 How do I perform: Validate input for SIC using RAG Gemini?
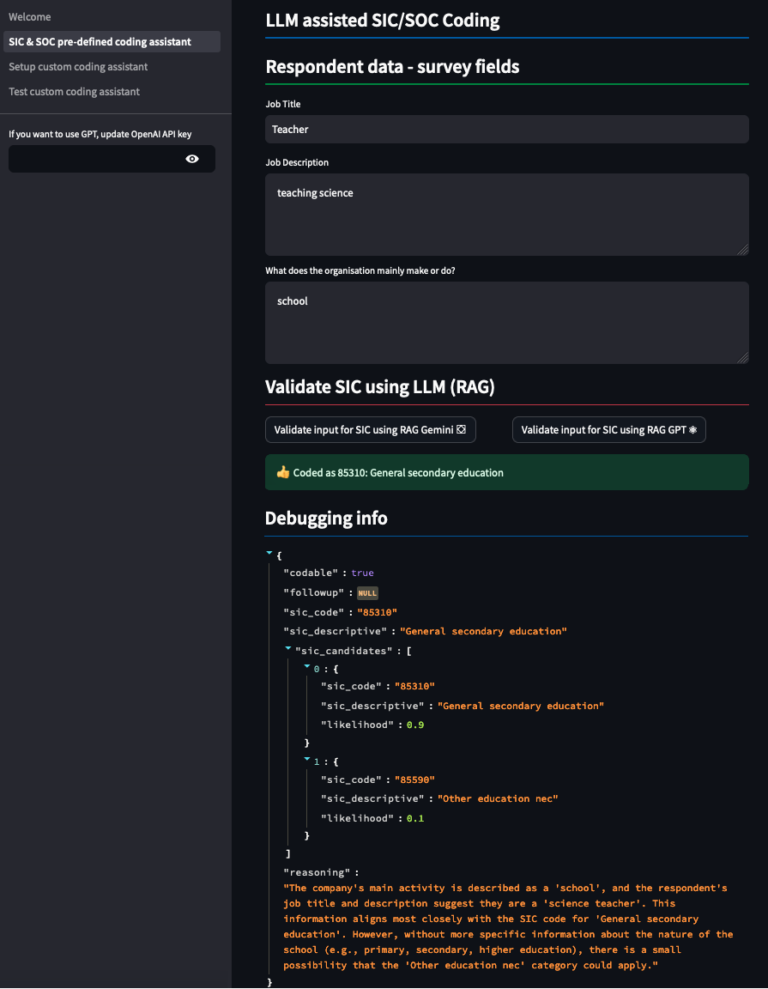[370, 430]
